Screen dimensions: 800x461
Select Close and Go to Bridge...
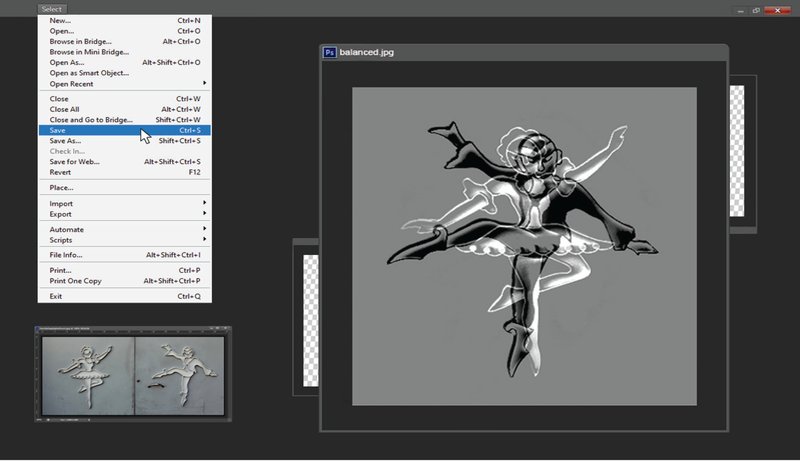pyautogui.click(x=124, y=120)
